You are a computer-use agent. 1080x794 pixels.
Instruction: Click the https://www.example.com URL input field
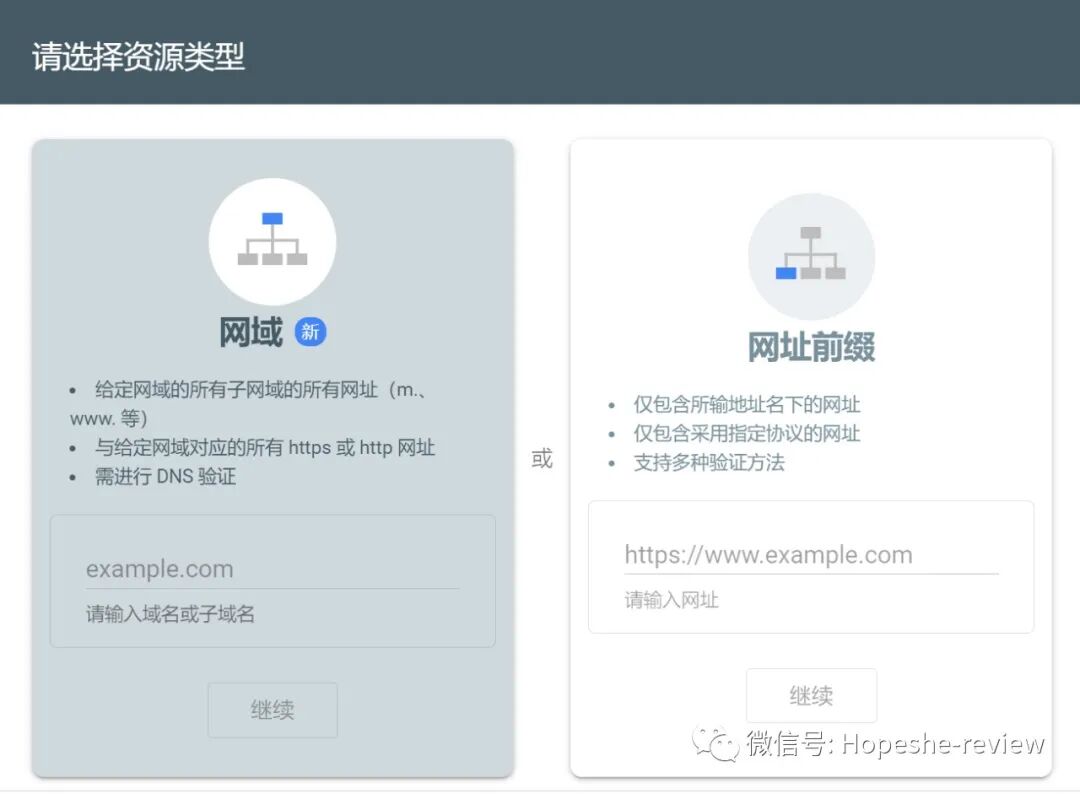coord(811,554)
